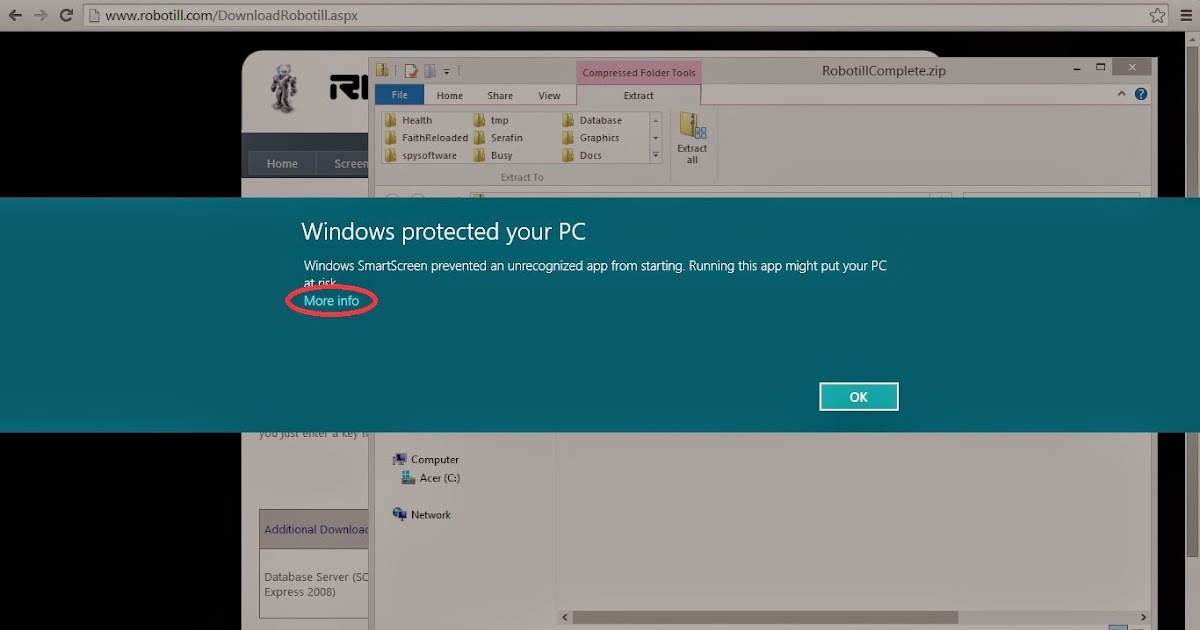Switch to the View ribbon tab

[x=550, y=96]
